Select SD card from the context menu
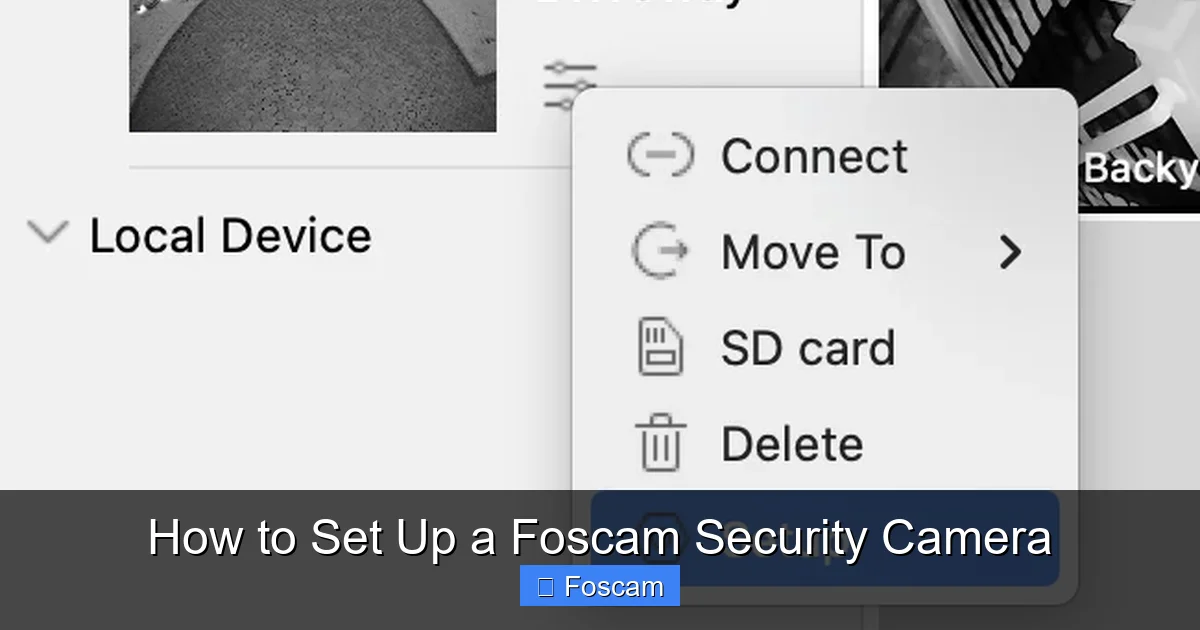The height and width of the screenshot is (630, 1200). click(x=807, y=348)
